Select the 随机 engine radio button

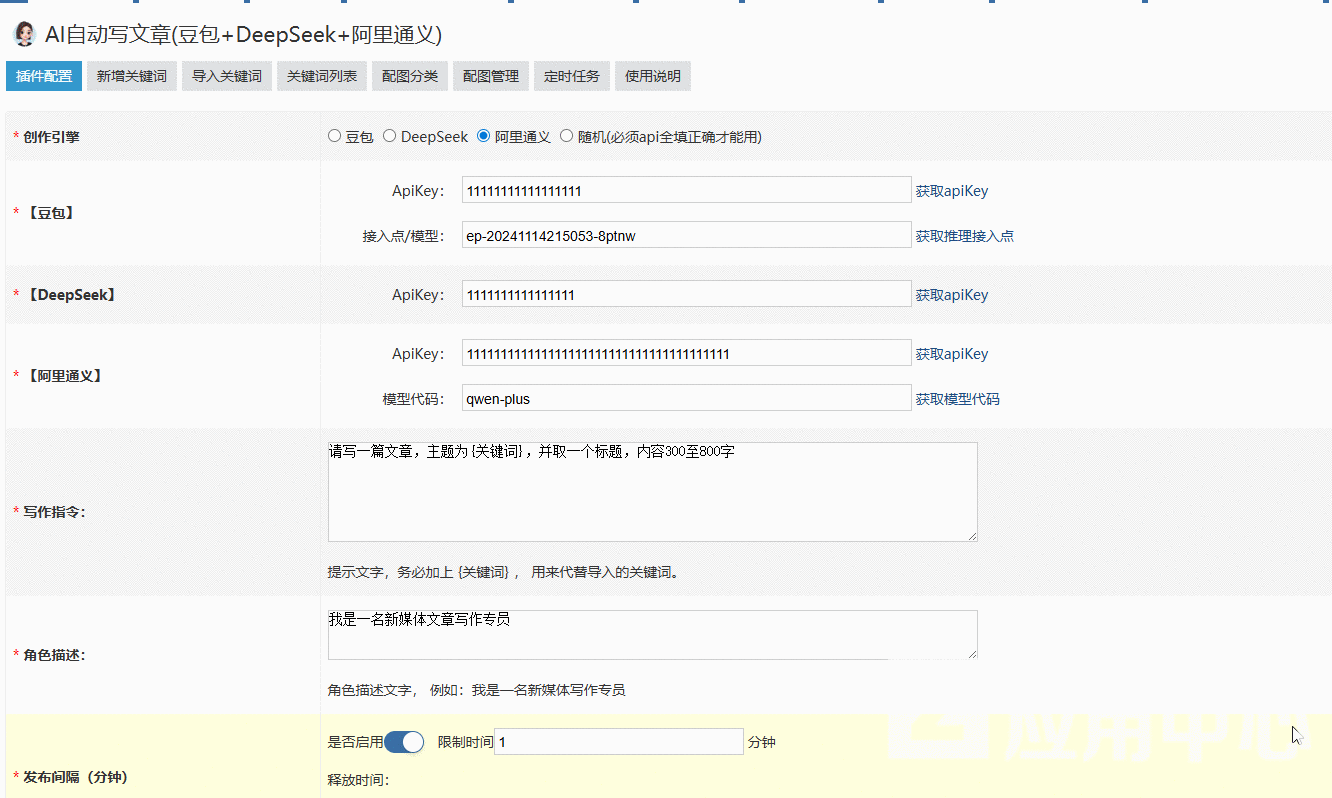pyautogui.click(x=567, y=136)
